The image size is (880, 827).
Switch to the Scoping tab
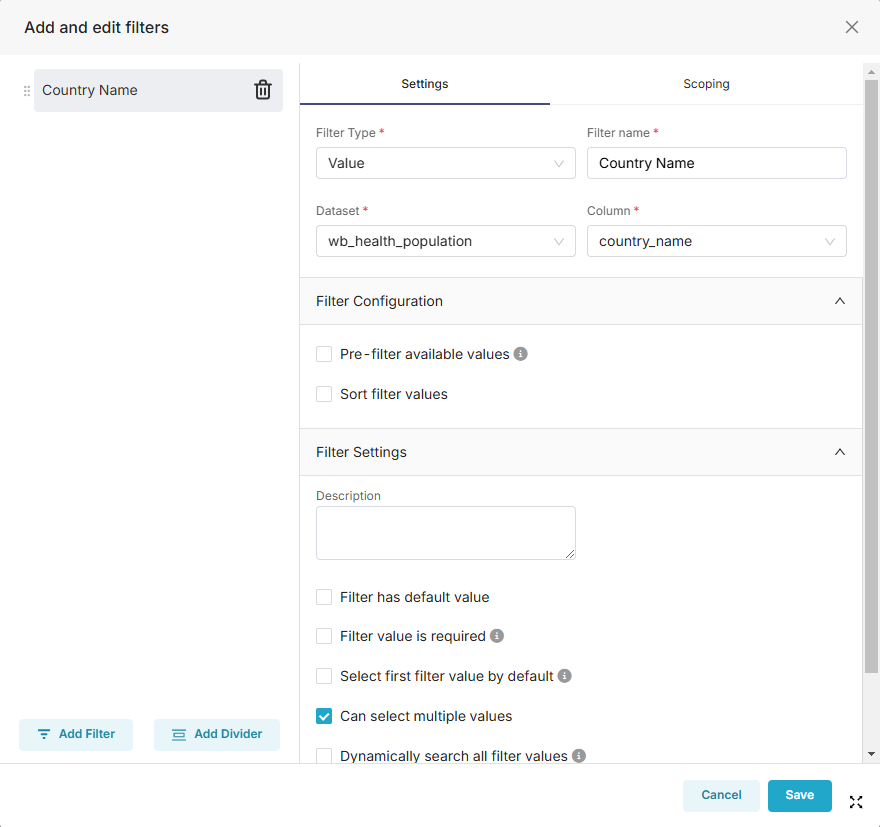706,84
